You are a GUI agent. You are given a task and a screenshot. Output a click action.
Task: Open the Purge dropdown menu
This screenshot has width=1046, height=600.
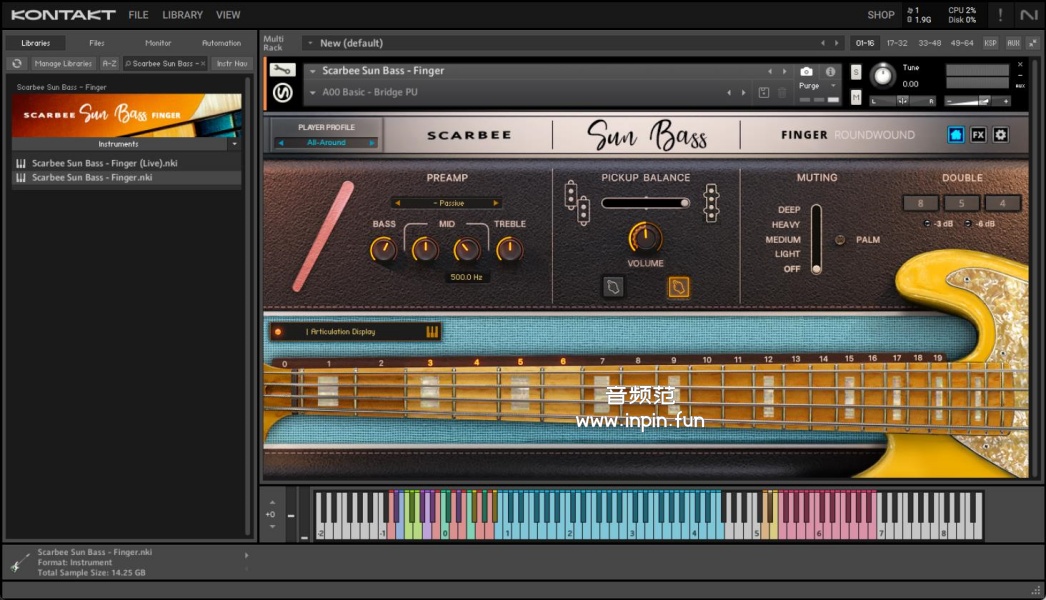click(817, 86)
